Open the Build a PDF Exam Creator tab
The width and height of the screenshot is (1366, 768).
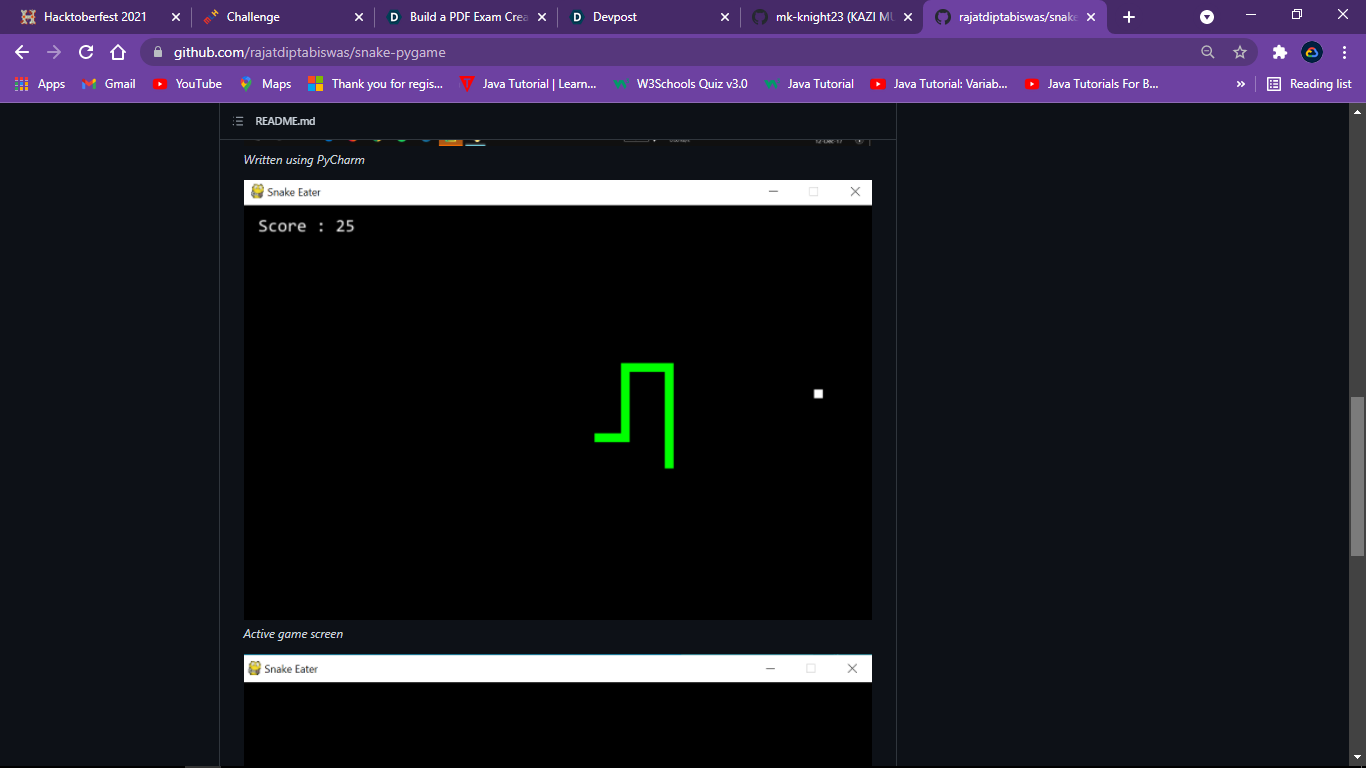click(465, 17)
